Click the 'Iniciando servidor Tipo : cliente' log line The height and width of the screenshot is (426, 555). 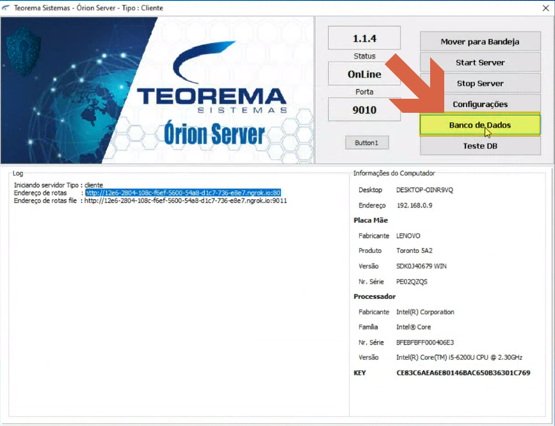pyautogui.click(x=58, y=185)
